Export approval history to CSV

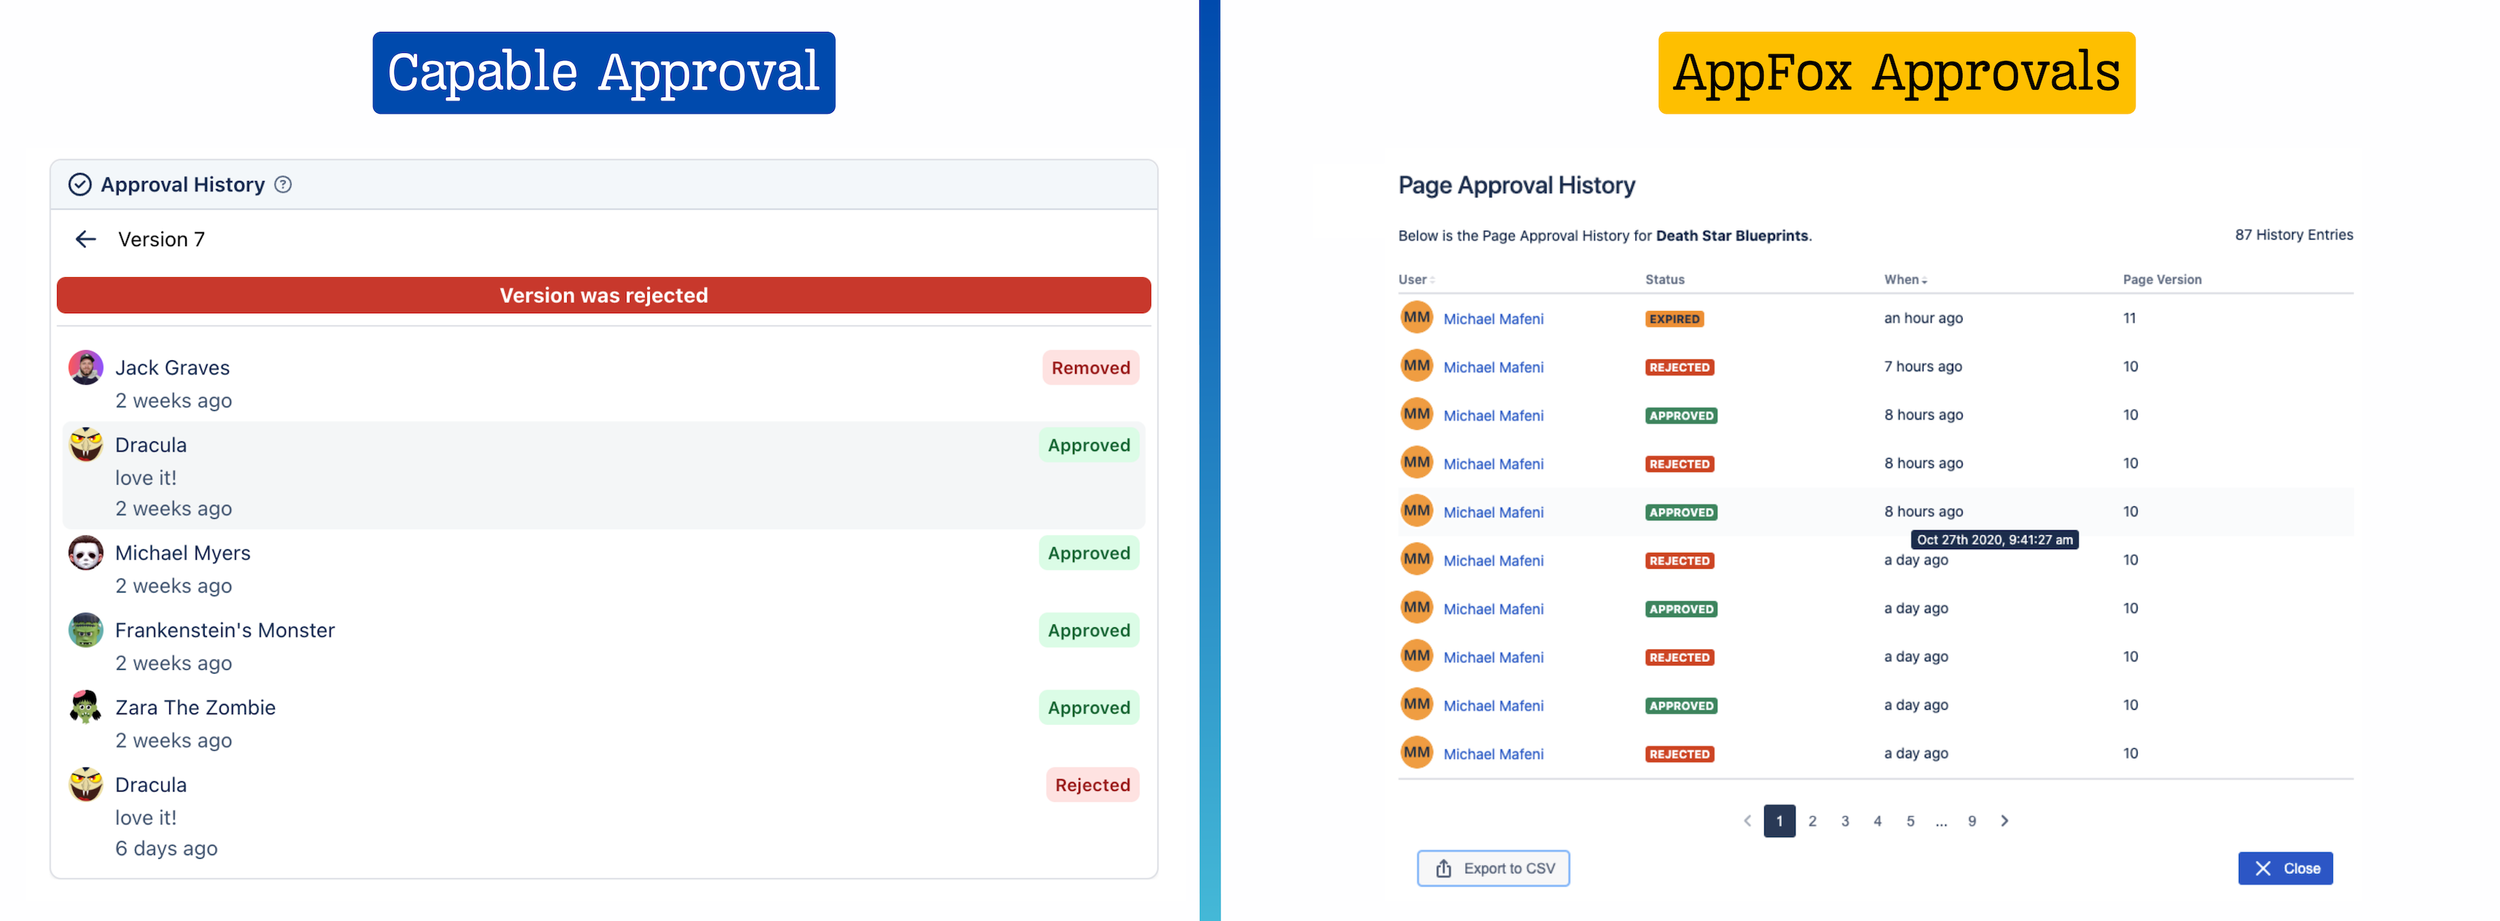(x=1493, y=868)
